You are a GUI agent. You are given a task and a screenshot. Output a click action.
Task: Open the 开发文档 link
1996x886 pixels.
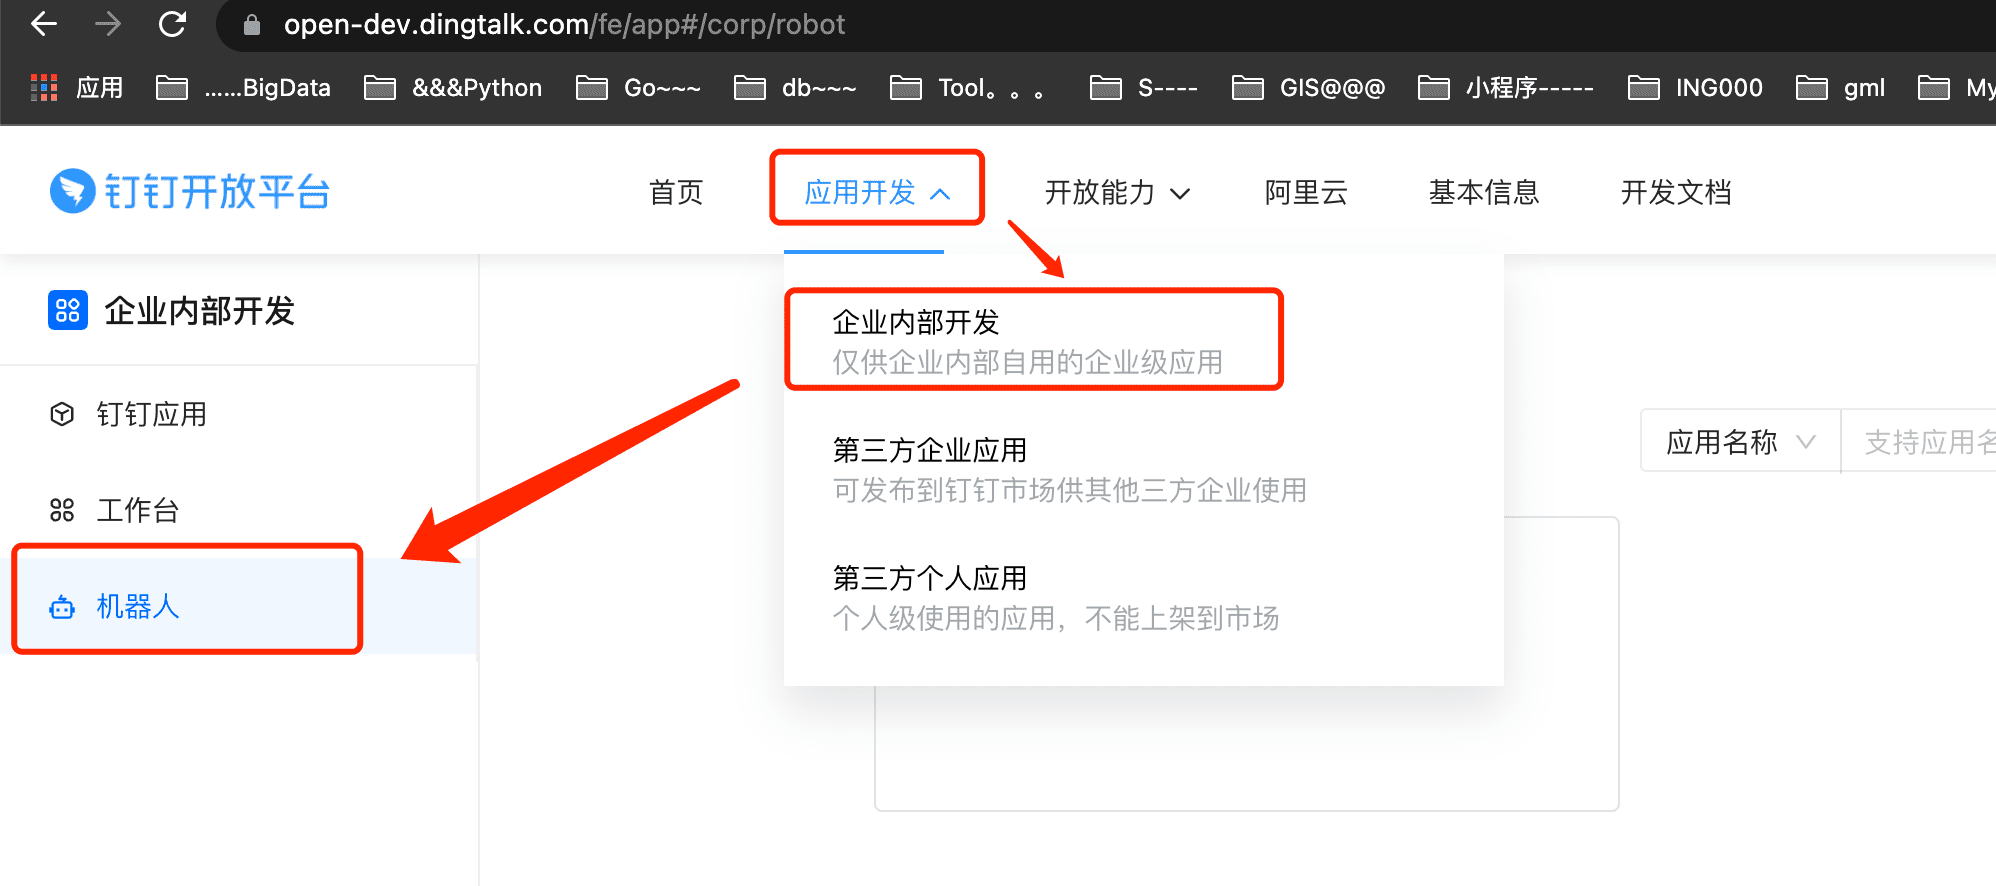1675,192
